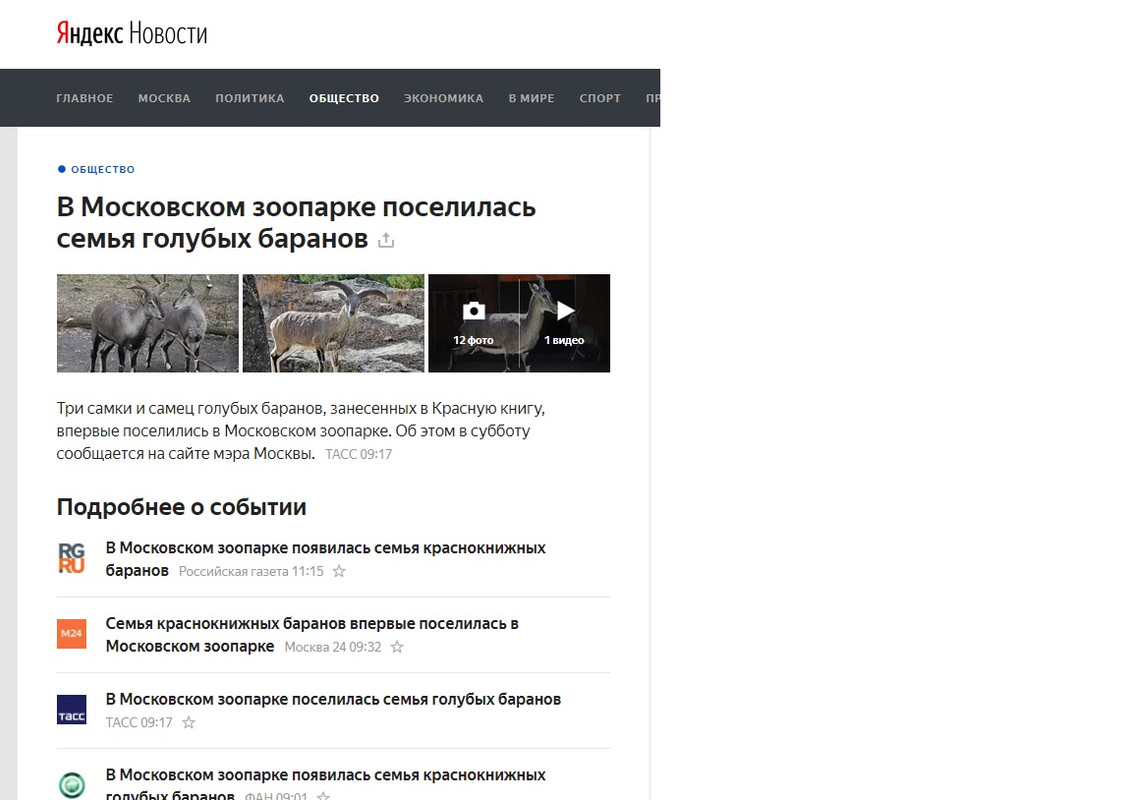Click the Подробнее о событии heading
This screenshot has width=1132, height=800.
tap(181, 507)
